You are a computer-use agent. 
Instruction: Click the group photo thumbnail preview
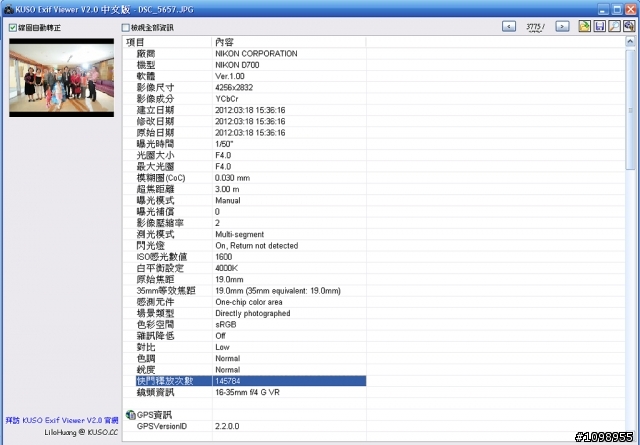coord(62,78)
